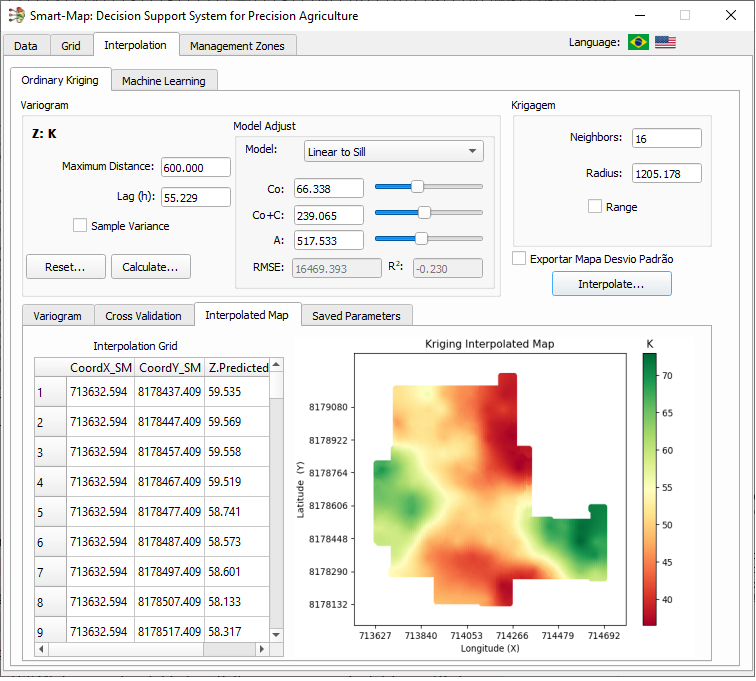756x681 pixels.
Task: Adjust the A range slider handle
Action: [x=421, y=238]
